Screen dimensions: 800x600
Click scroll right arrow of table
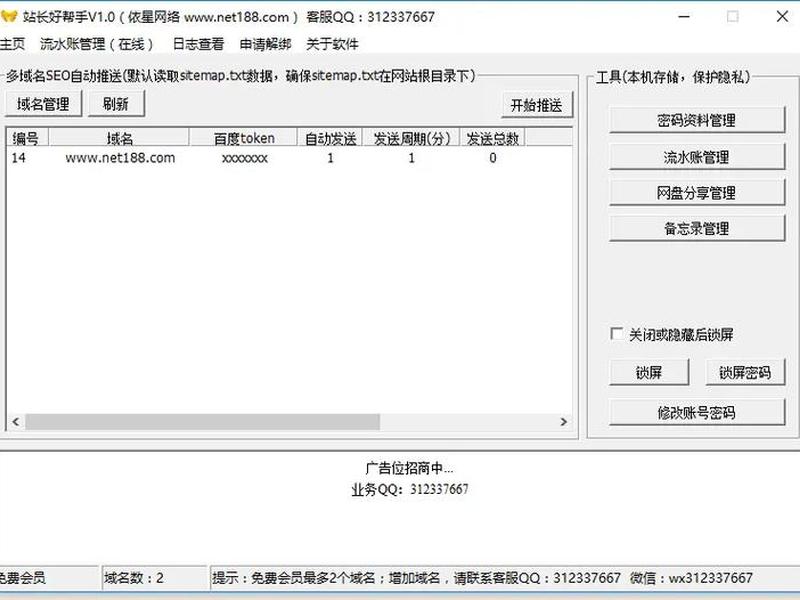click(563, 421)
